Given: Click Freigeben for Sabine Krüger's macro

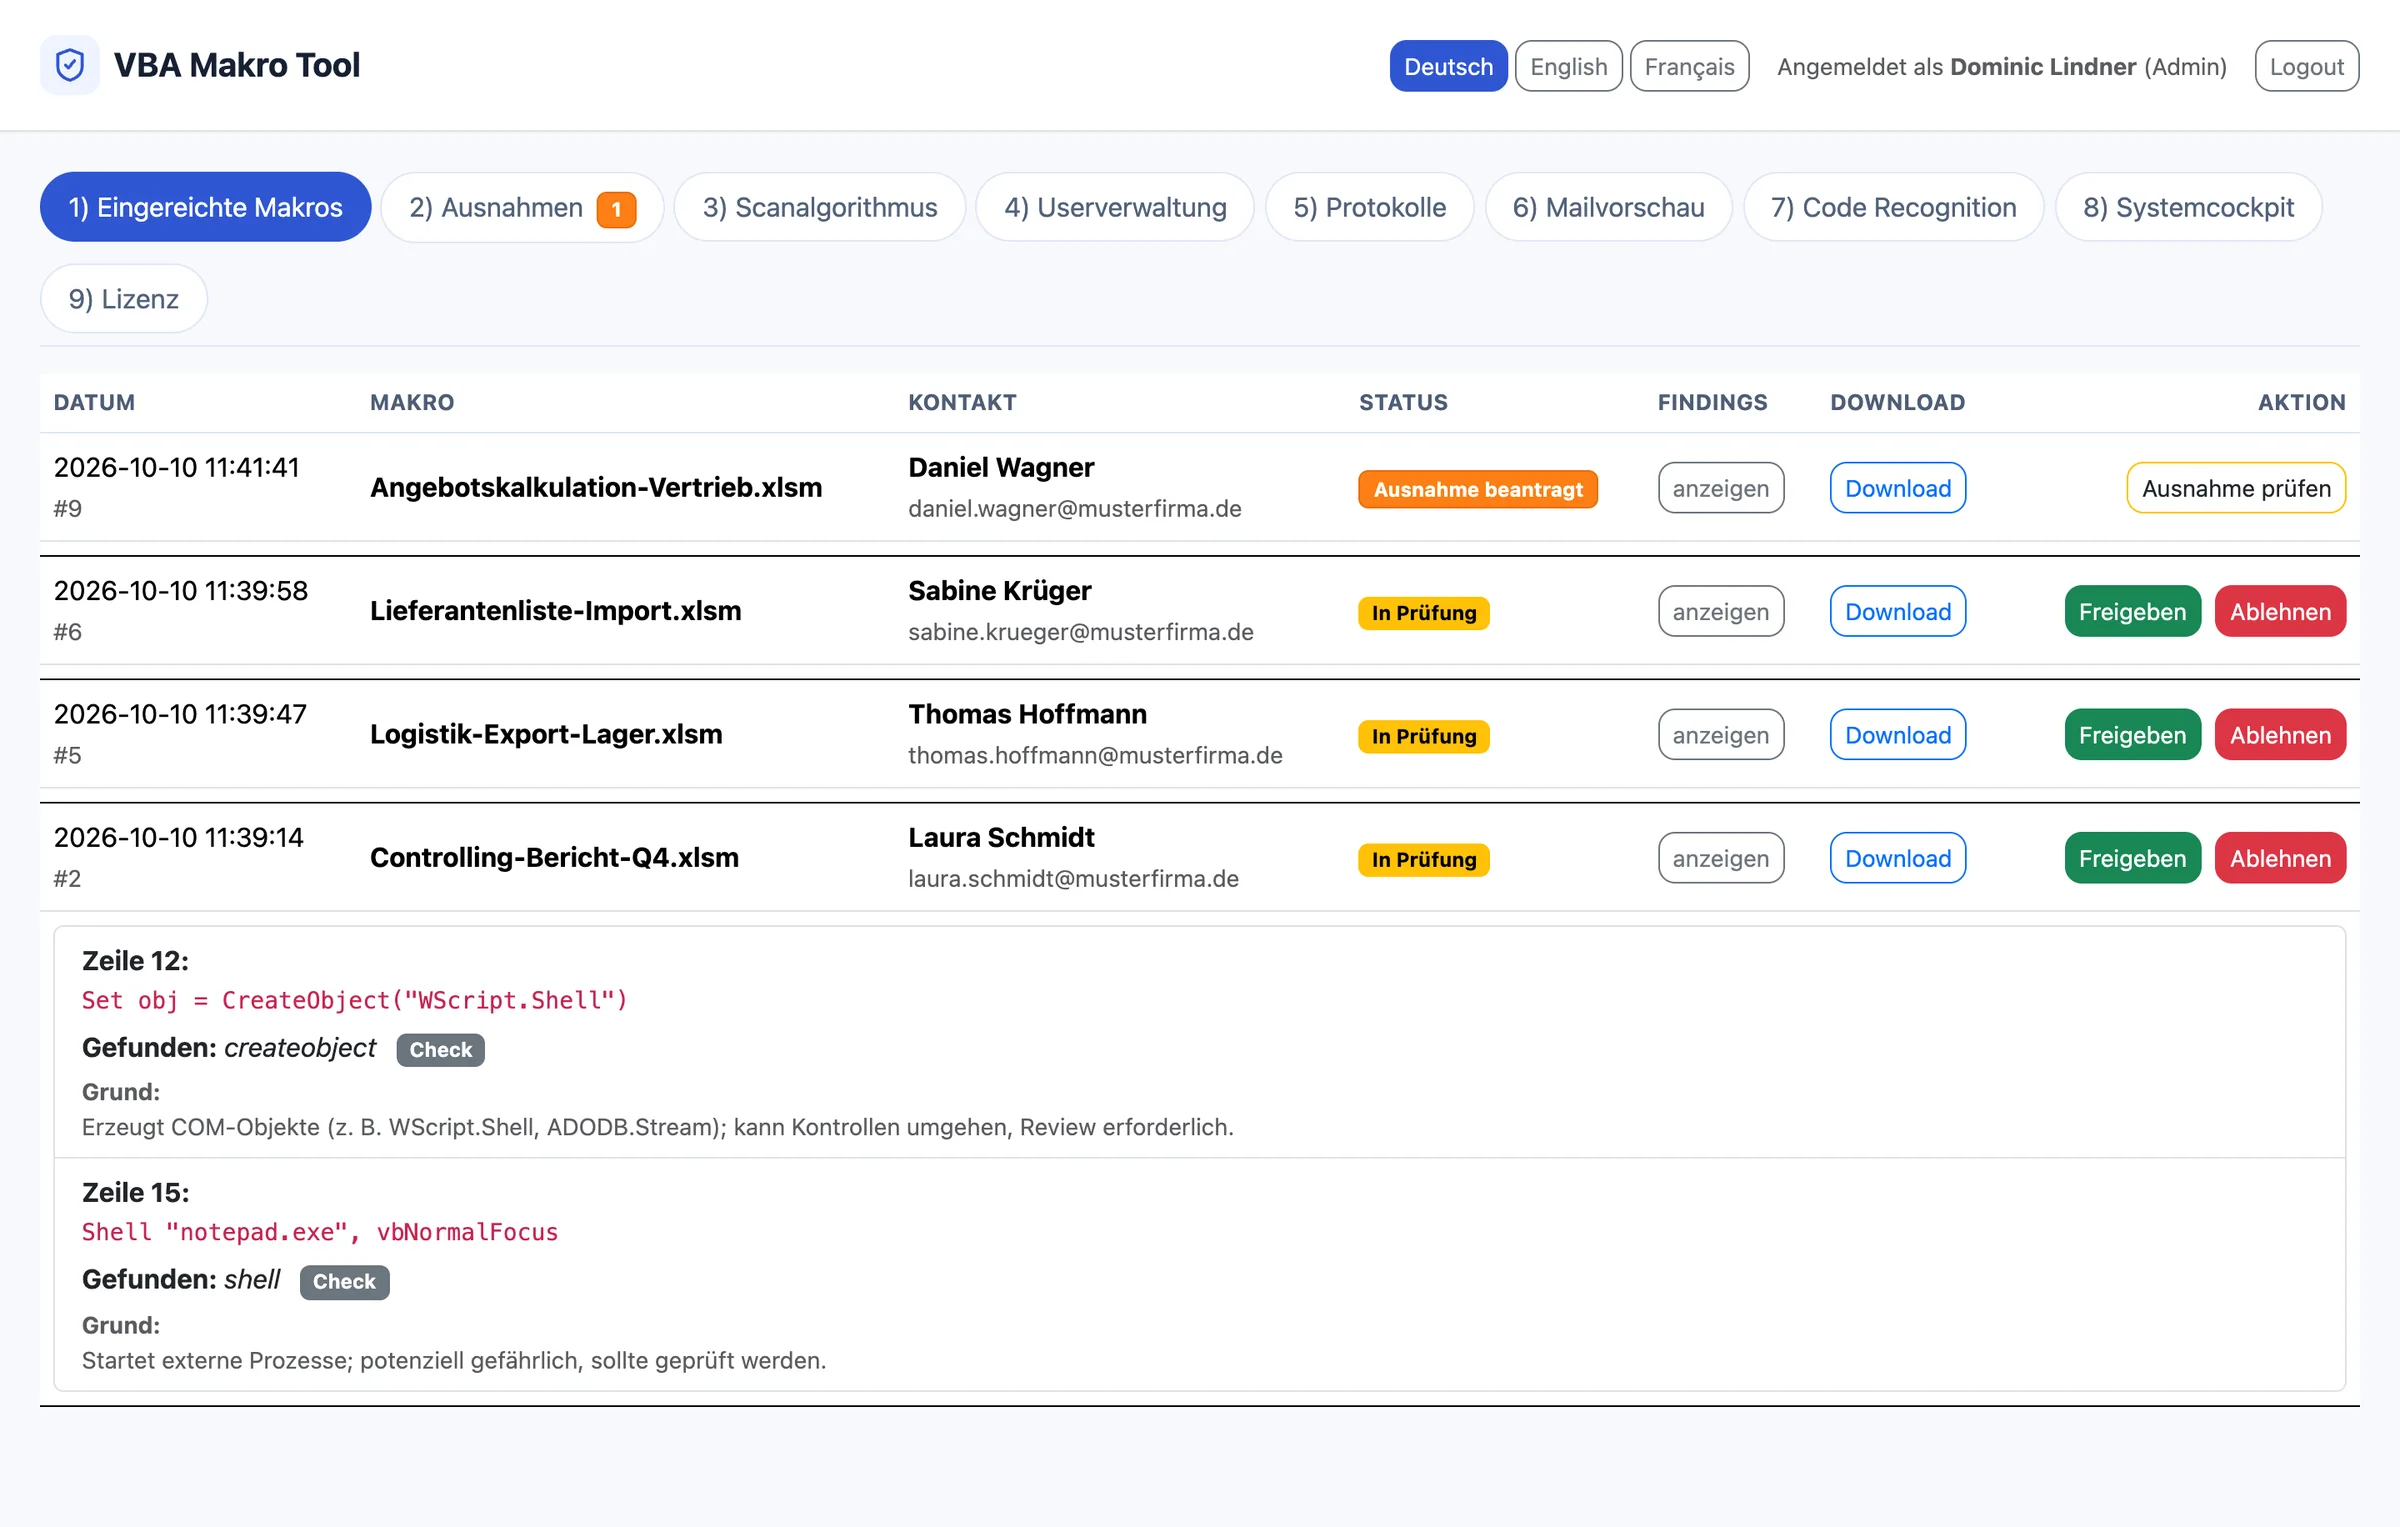Looking at the screenshot, I should [2132, 611].
